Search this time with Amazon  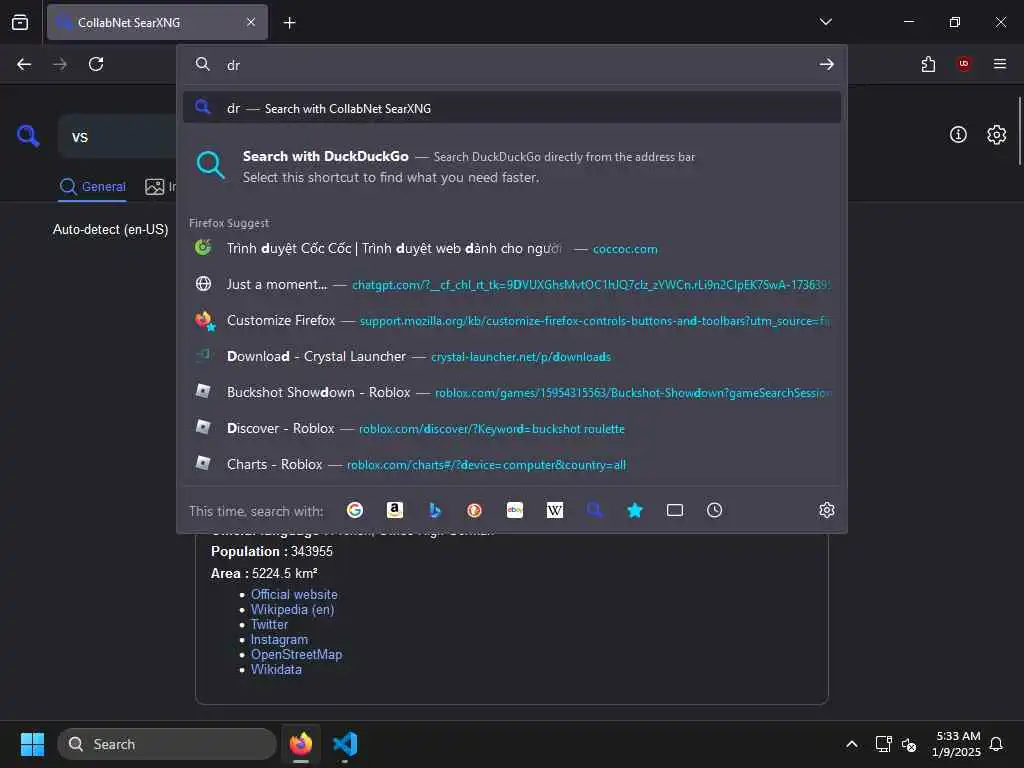(x=394, y=510)
